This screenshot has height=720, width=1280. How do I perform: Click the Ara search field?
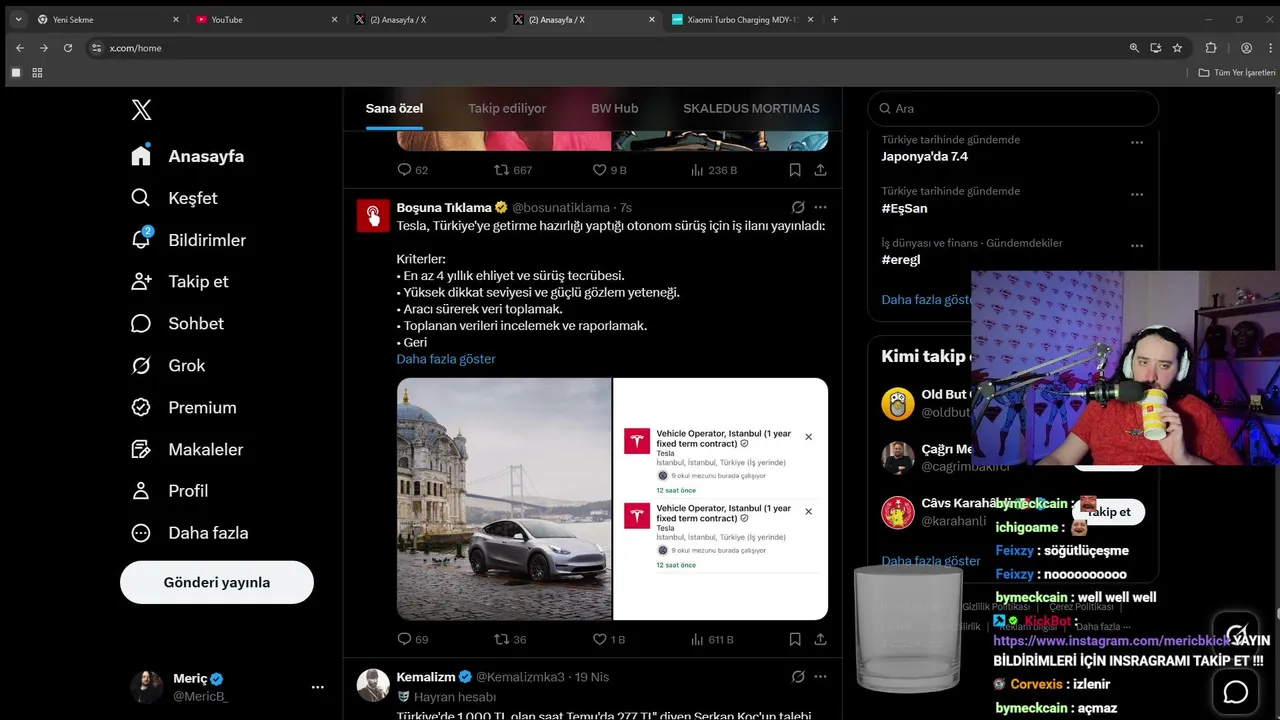1013,108
